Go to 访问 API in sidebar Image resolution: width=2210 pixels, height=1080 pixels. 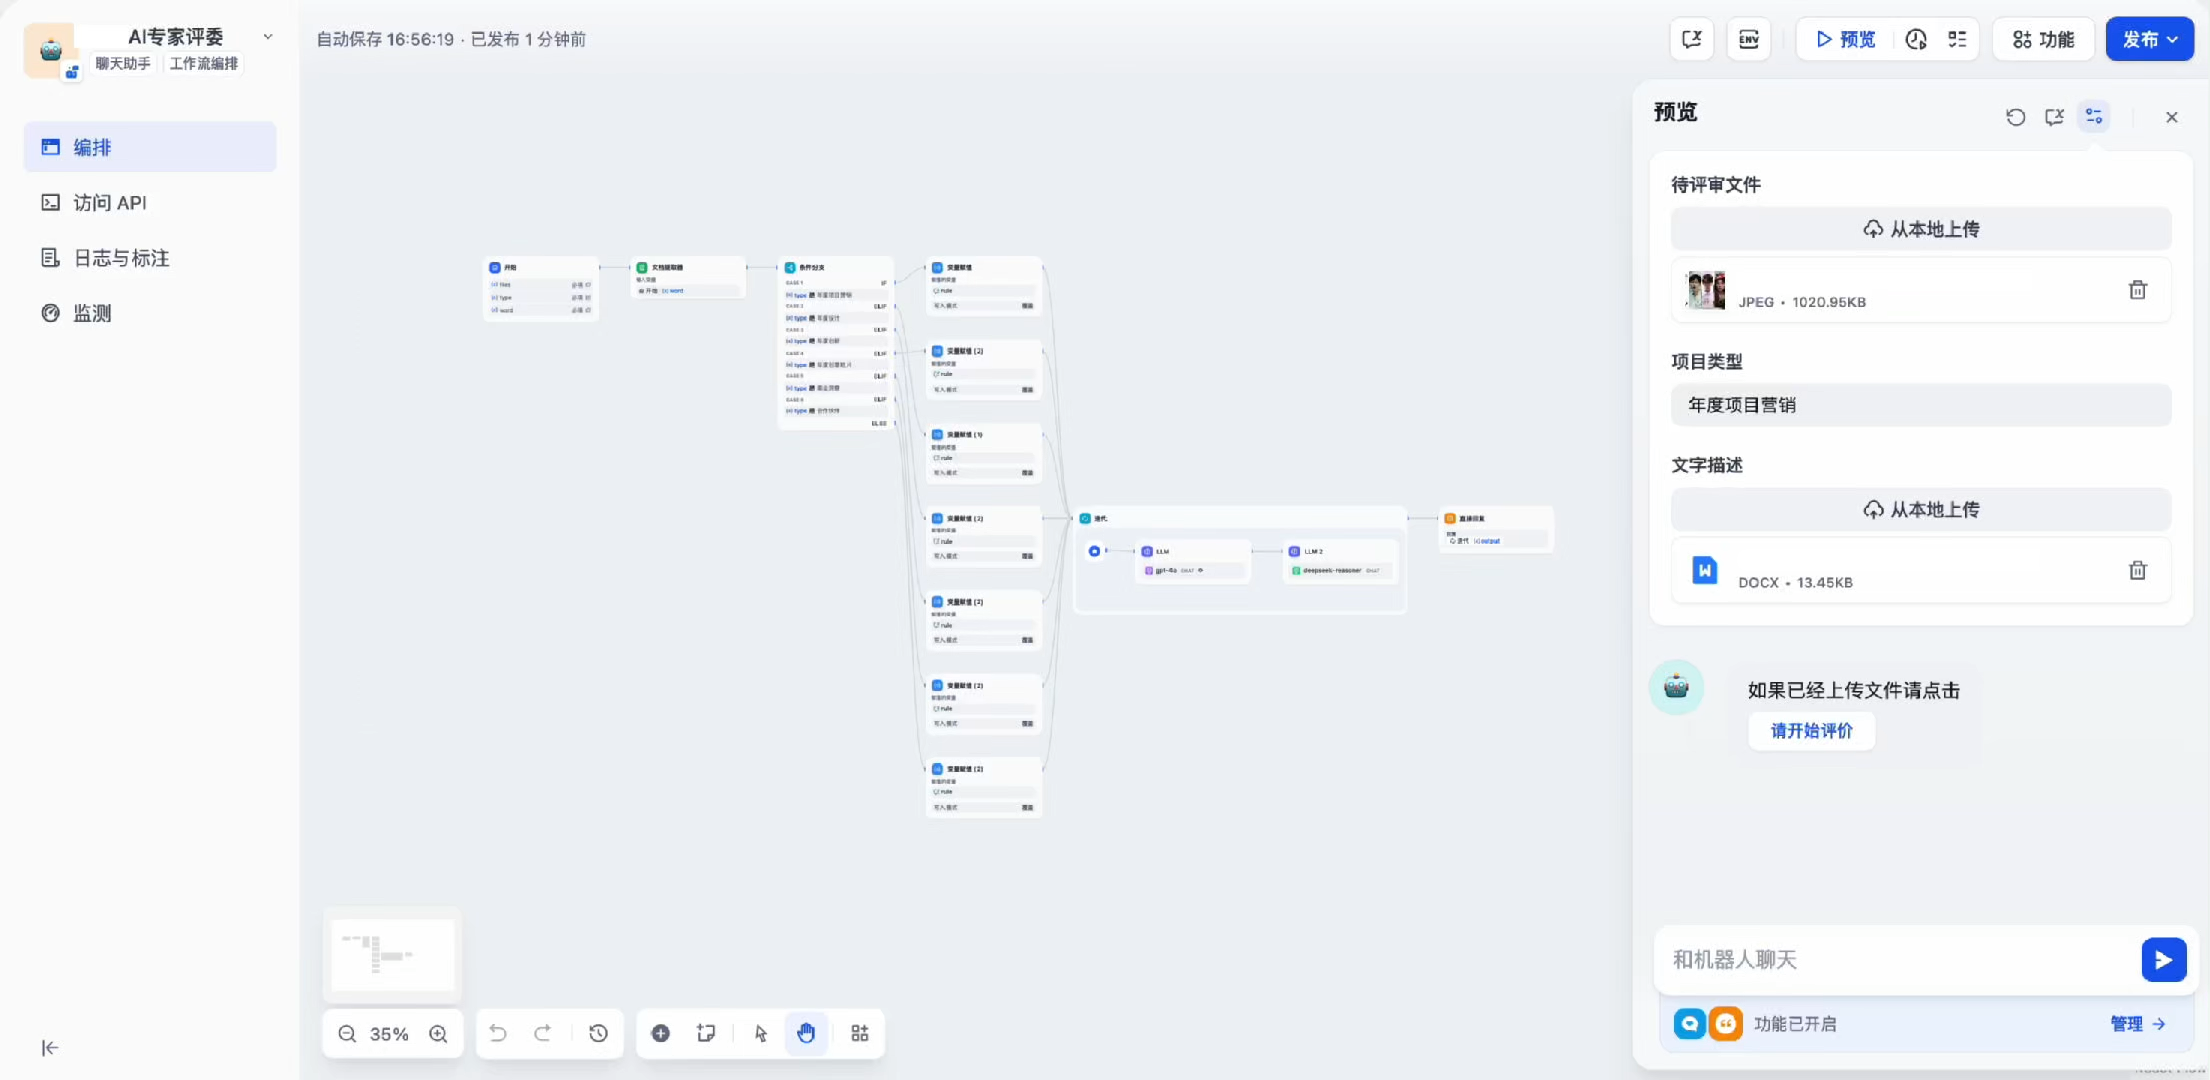(x=150, y=202)
